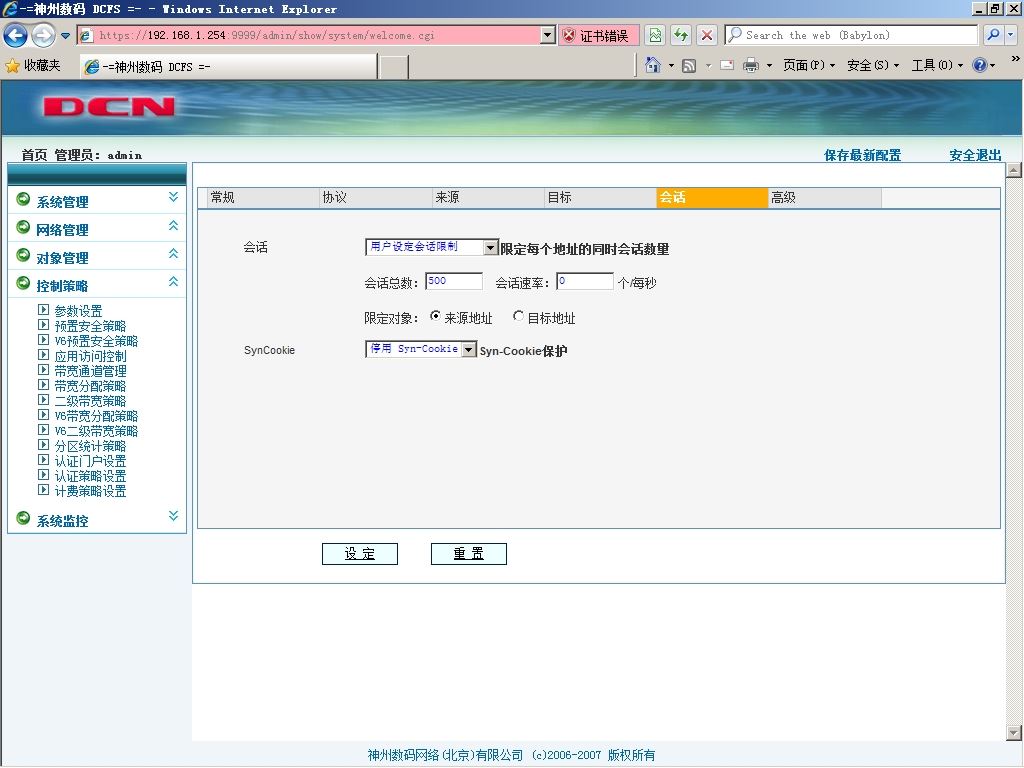Click the Stop loading X icon
This screenshot has width=1024, height=768.
pyautogui.click(x=707, y=35)
